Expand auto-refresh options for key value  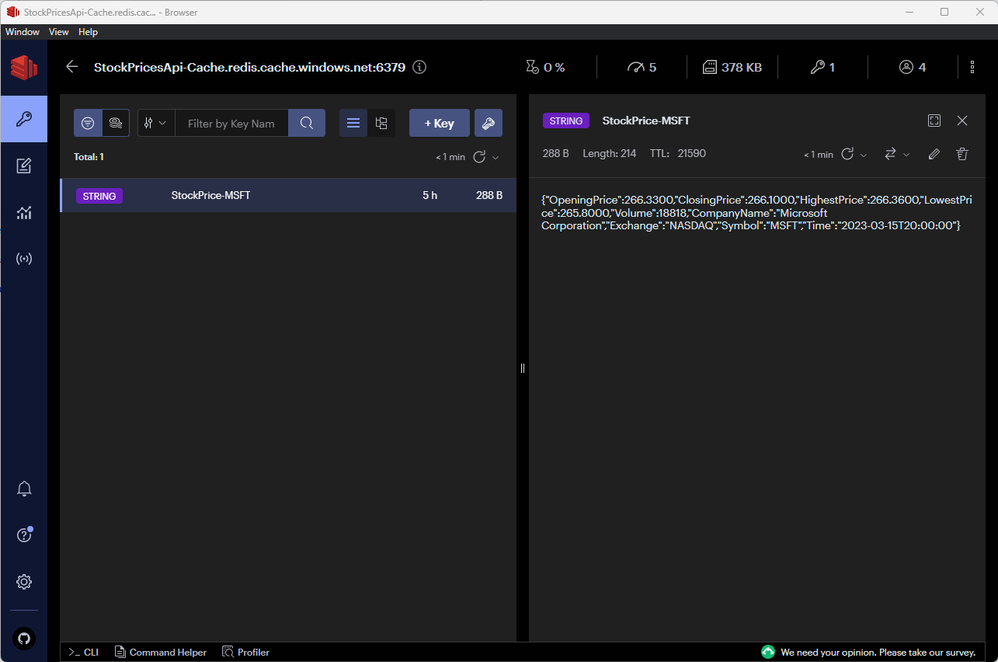864,155
